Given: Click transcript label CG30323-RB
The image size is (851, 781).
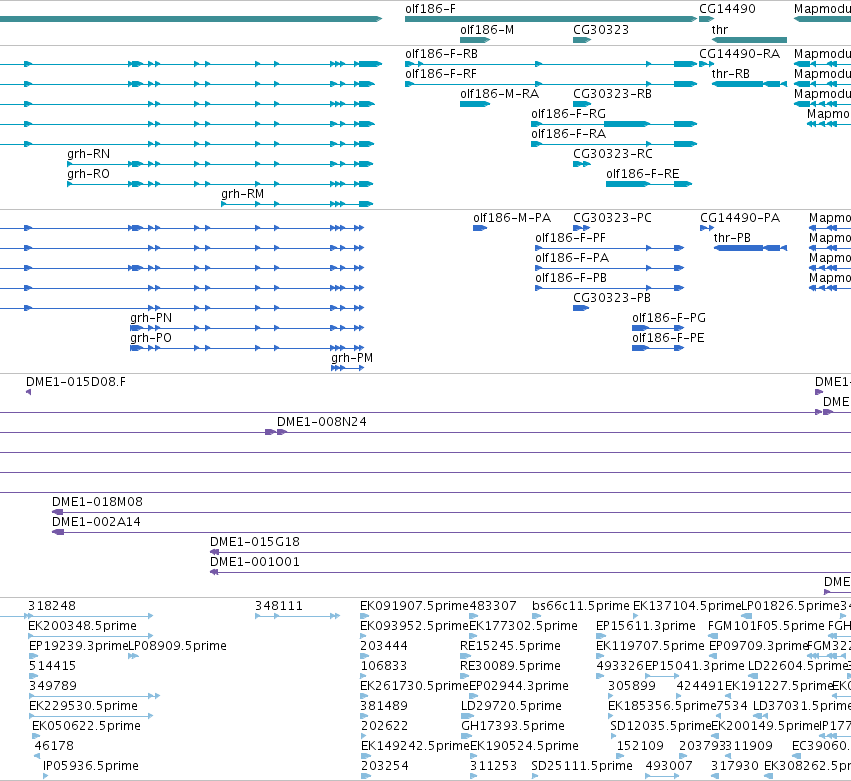Looking at the screenshot, I should click(x=612, y=94).
